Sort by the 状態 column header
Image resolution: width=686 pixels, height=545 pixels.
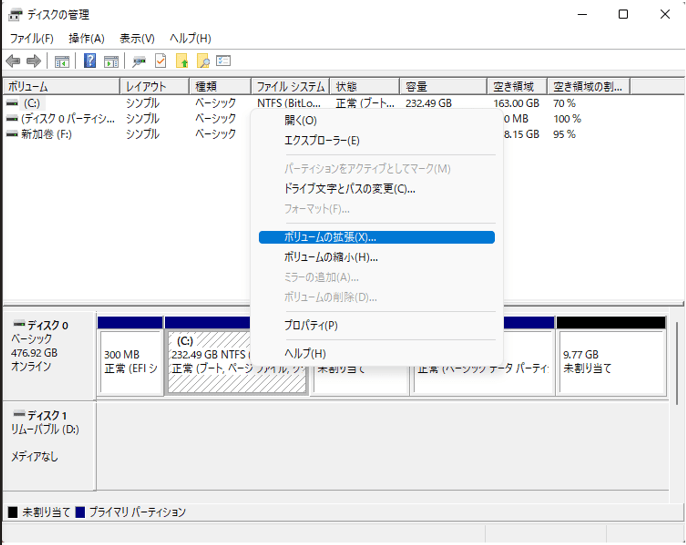365,87
